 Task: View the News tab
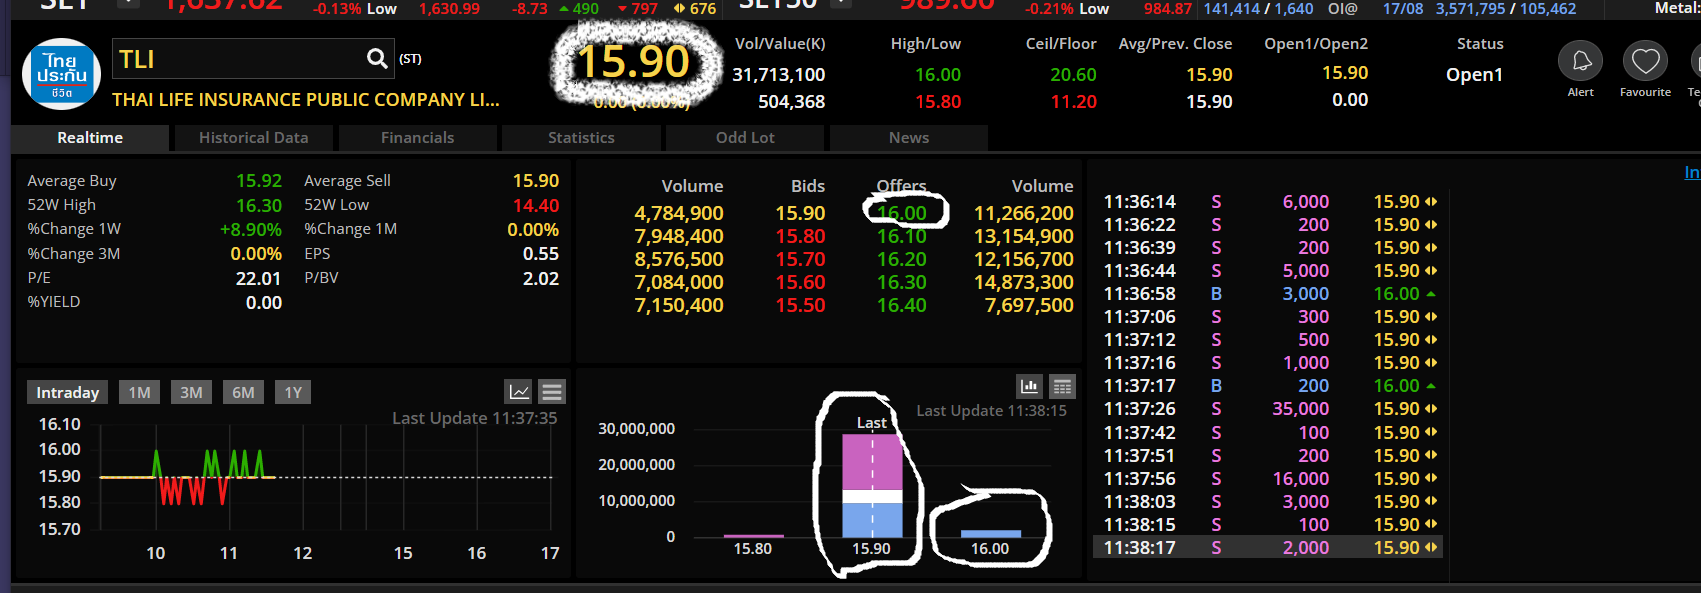coord(909,138)
